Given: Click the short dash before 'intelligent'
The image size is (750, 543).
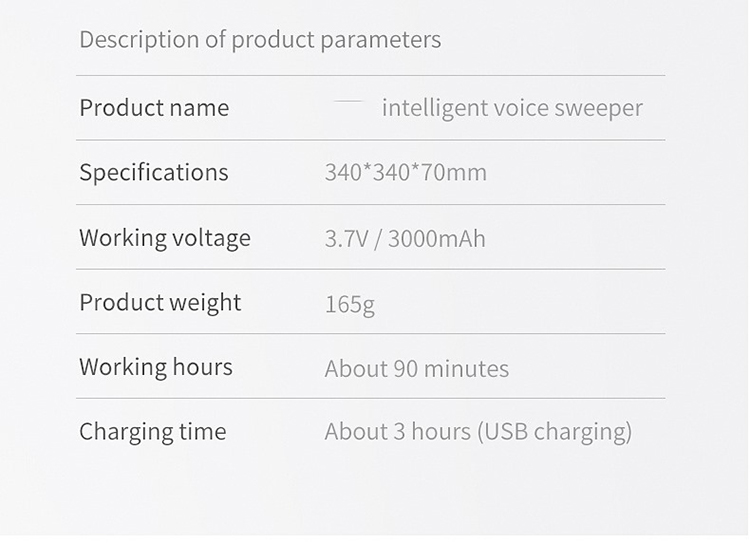Looking at the screenshot, I should click(x=348, y=101).
